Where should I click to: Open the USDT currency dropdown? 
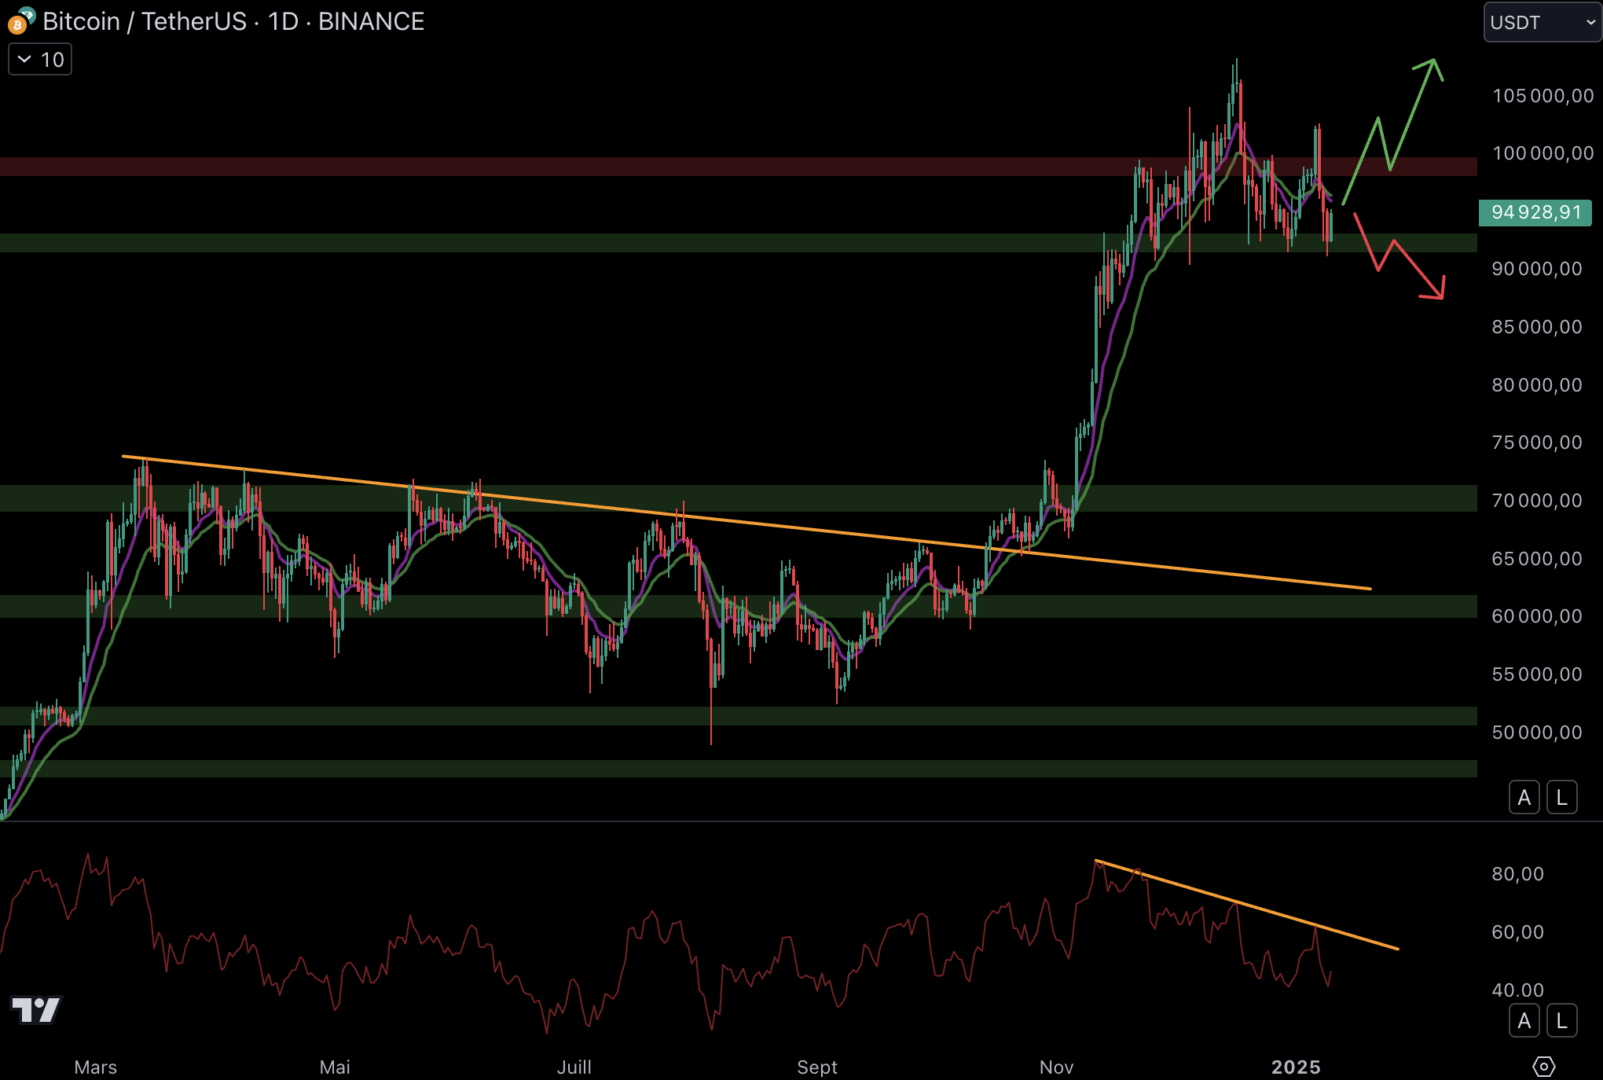pos(1542,22)
